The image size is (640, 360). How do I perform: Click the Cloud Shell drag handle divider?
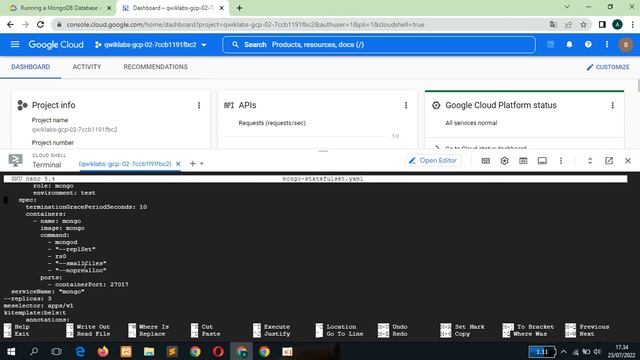pos(323,151)
